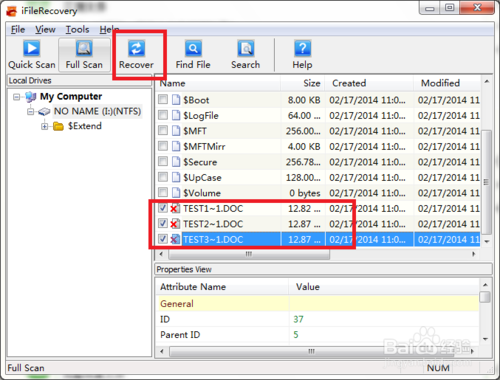Open the Tools menu
The width and height of the screenshot is (500, 380).
click(x=77, y=30)
